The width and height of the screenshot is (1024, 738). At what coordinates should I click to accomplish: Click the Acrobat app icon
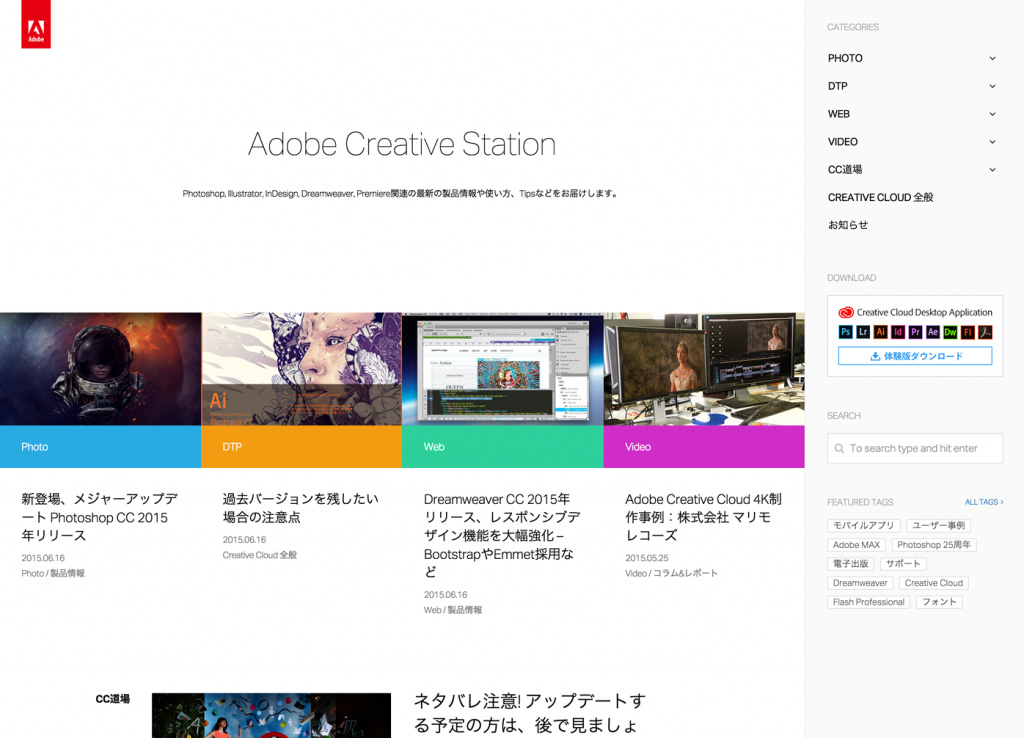pyautogui.click(x=985, y=332)
